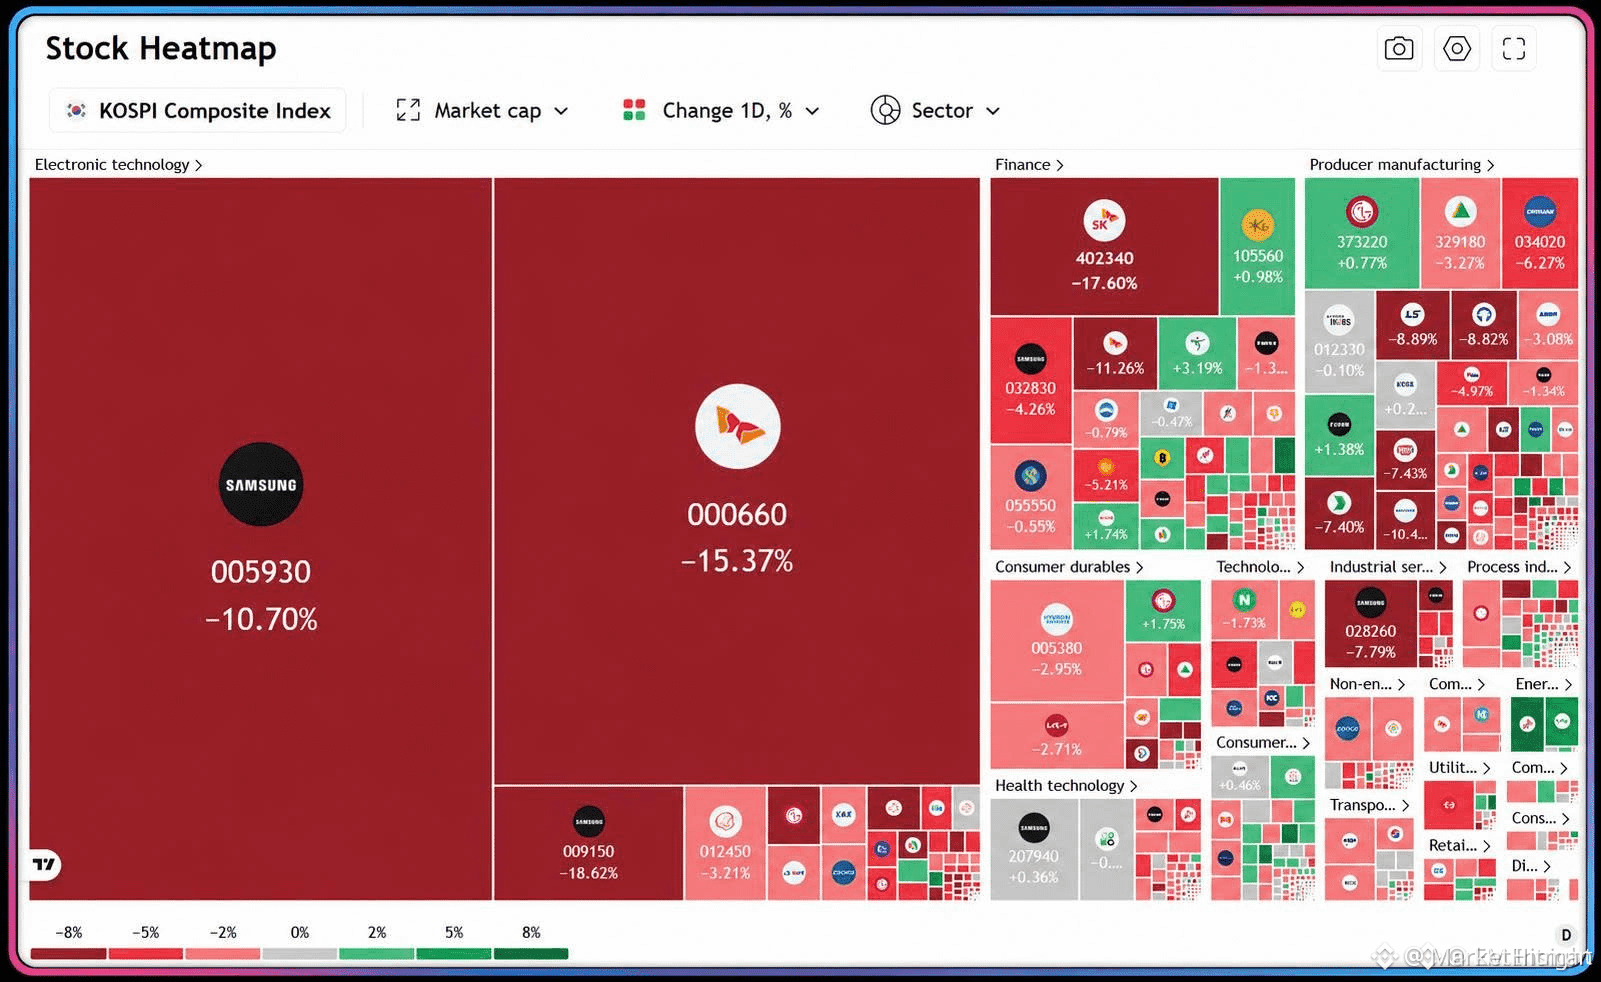Select the tile showing +0.46%

click(x=1239, y=775)
